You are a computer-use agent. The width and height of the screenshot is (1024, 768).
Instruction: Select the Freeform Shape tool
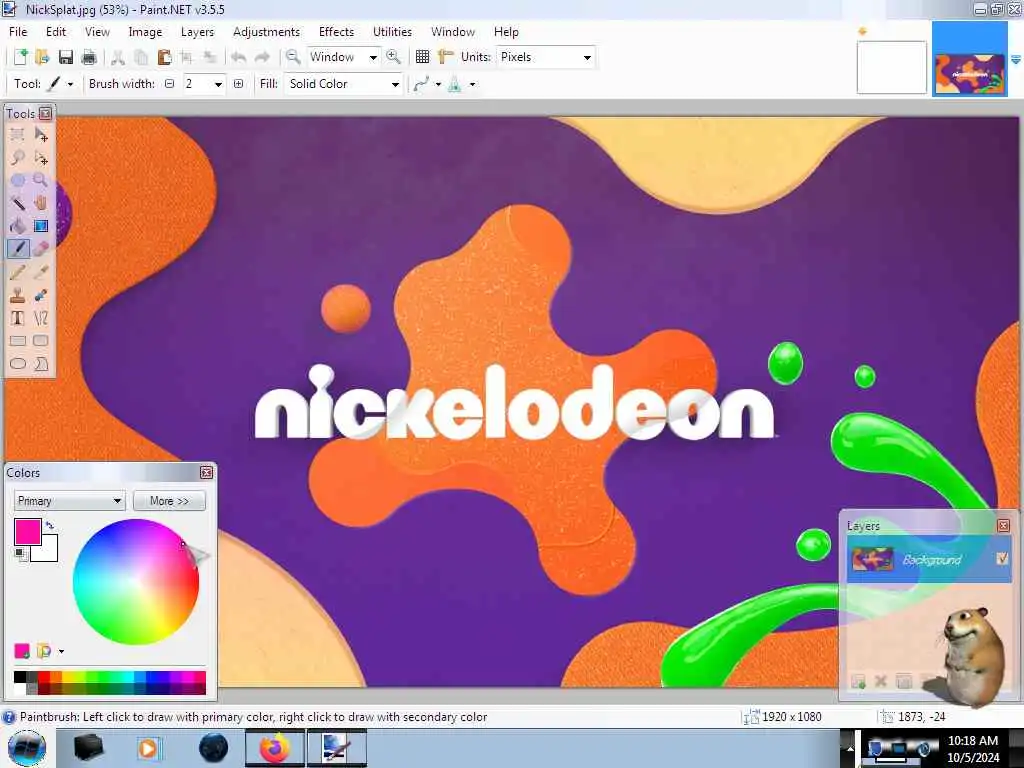pos(41,364)
